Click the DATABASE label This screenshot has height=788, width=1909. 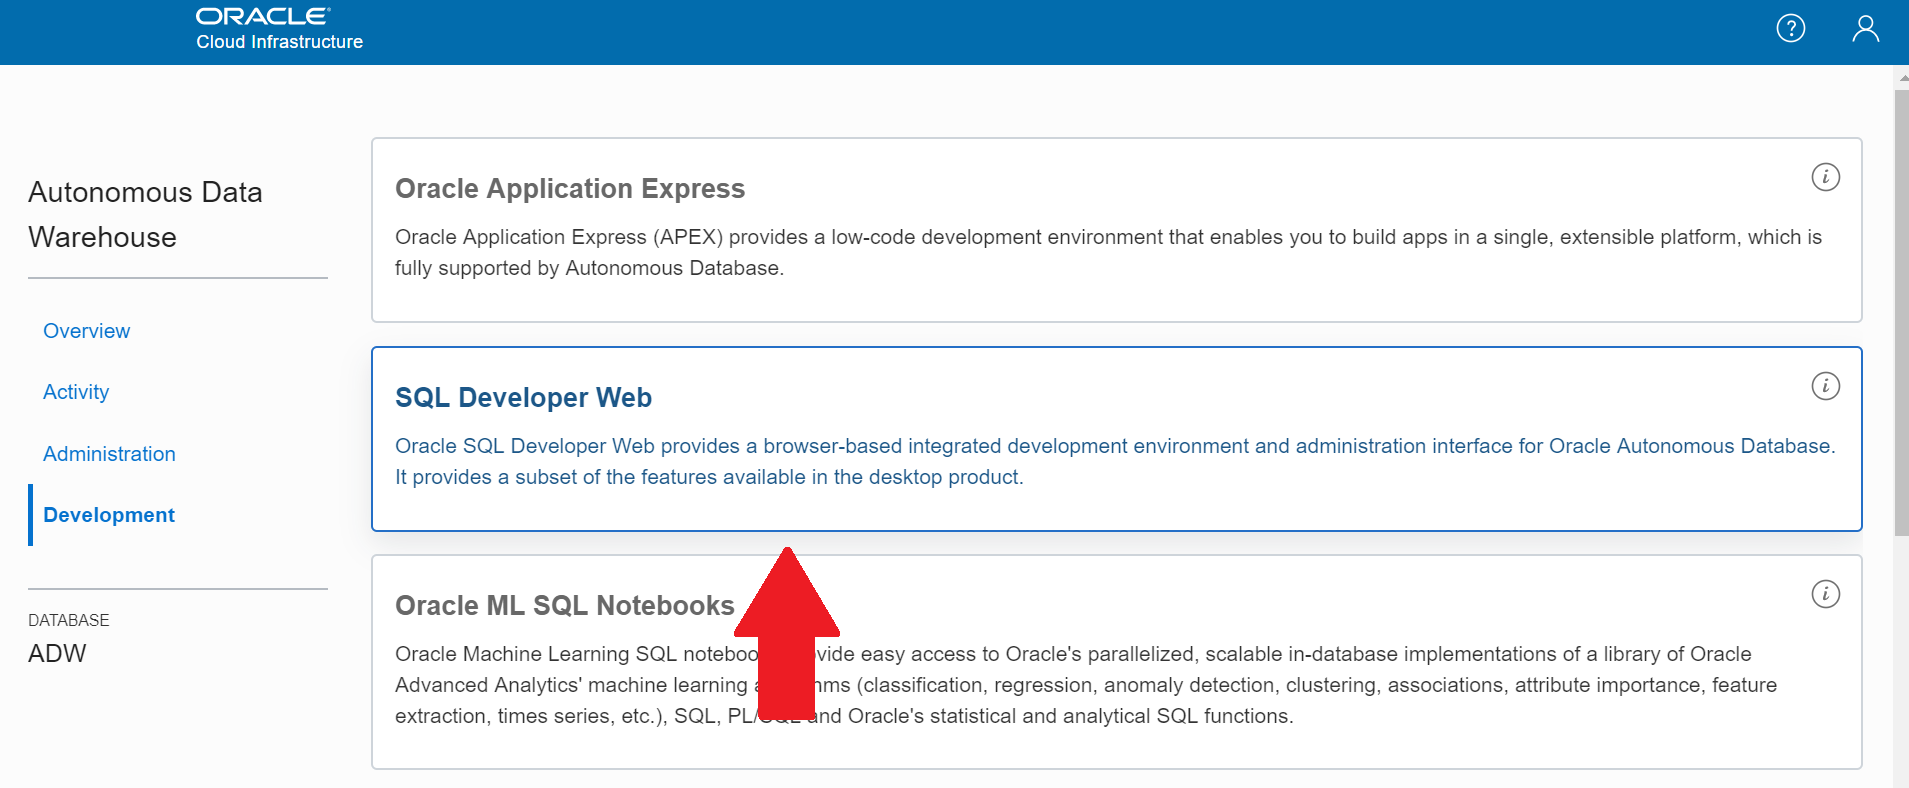pos(69,620)
